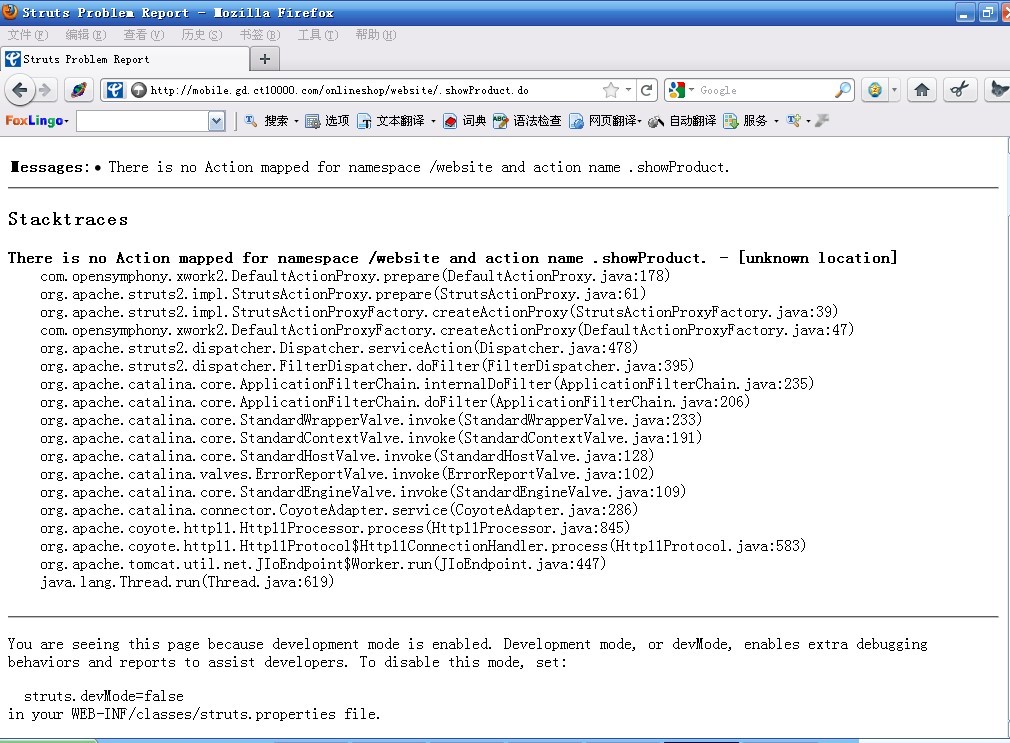Click the search magnifier icon in Google box
The width and height of the screenshot is (1010, 743).
[x=843, y=90]
